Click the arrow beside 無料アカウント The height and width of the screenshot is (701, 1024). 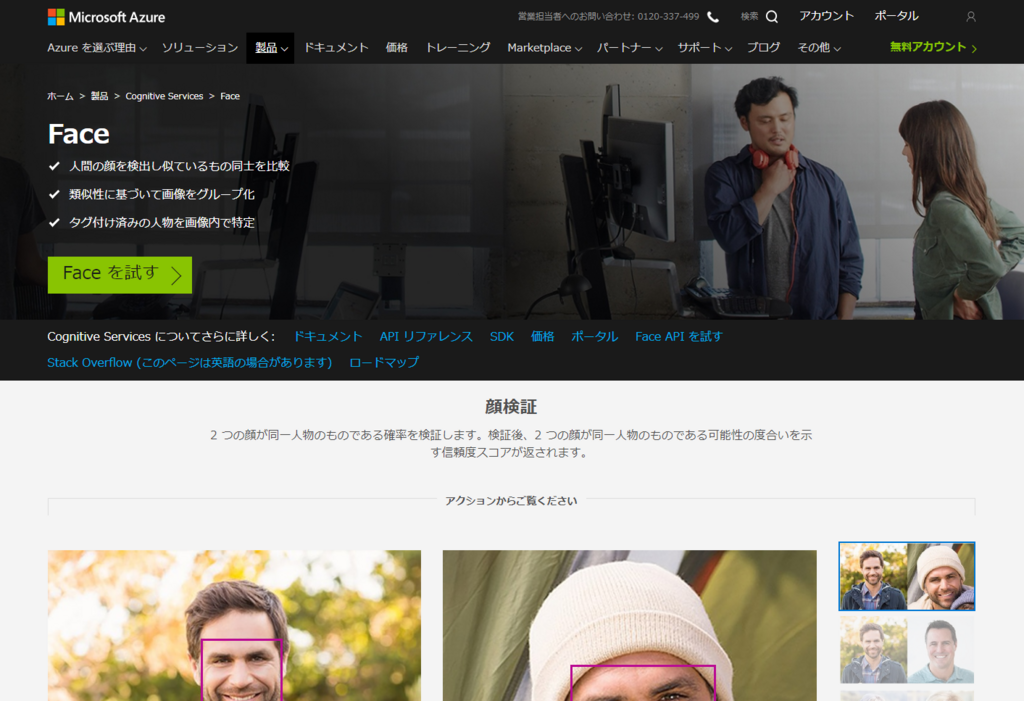[x=974, y=48]
